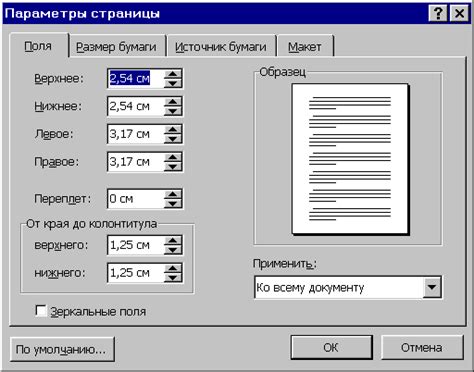This screenshot has height=372, width=474.
Task: Increase the Верхнее margin with up arrow
Action: coord(173,74)
